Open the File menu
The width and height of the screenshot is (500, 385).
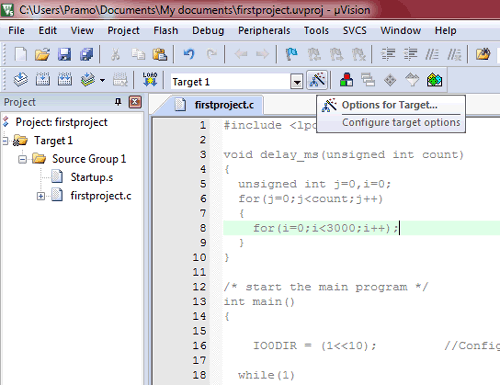point(16,31)
